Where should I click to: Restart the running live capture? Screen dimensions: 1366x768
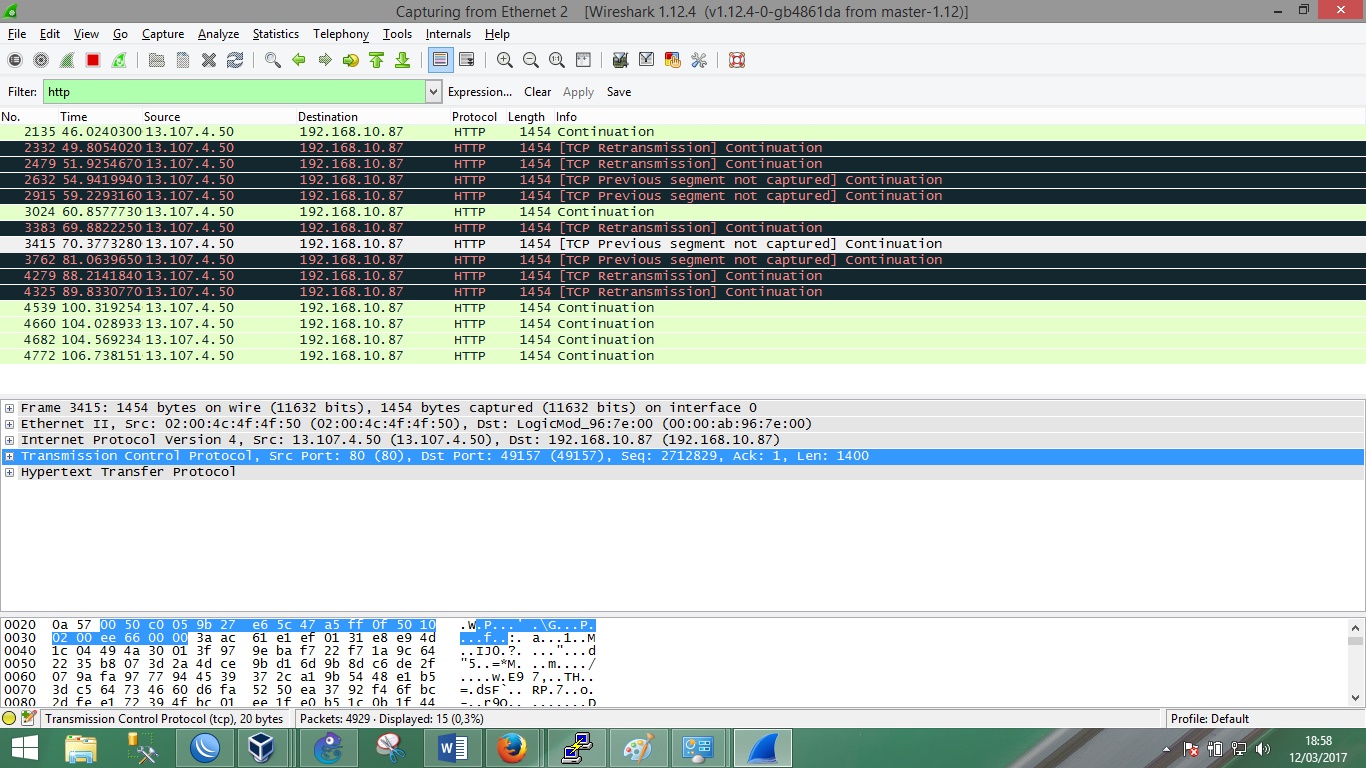tap(119, 60)
